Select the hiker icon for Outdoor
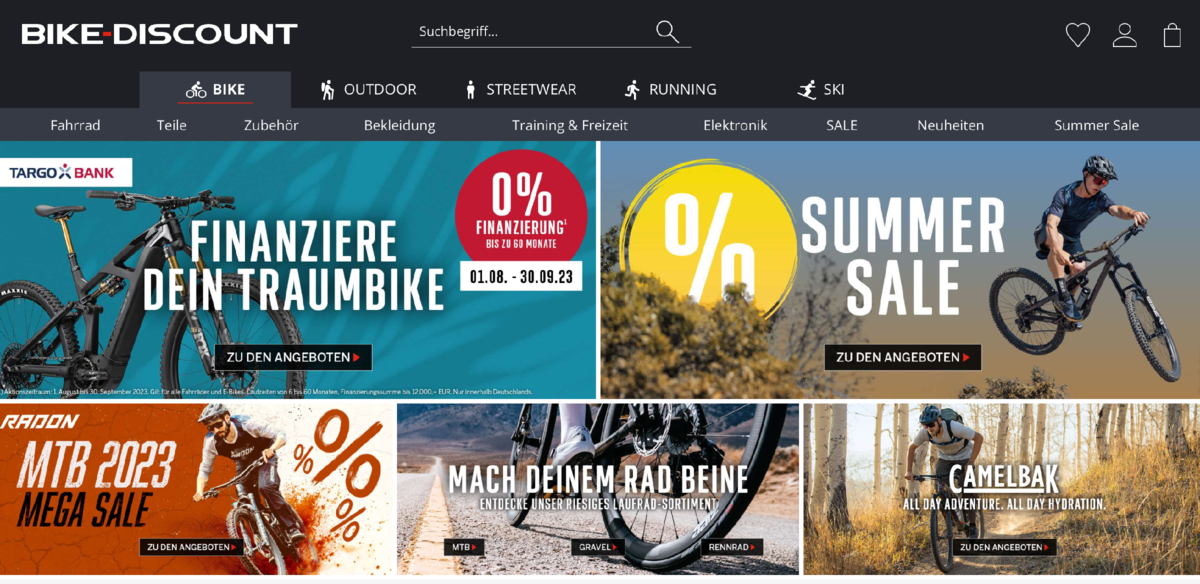Image resolution: width=1200 pixels, height=584 pixels. [327, 90]
